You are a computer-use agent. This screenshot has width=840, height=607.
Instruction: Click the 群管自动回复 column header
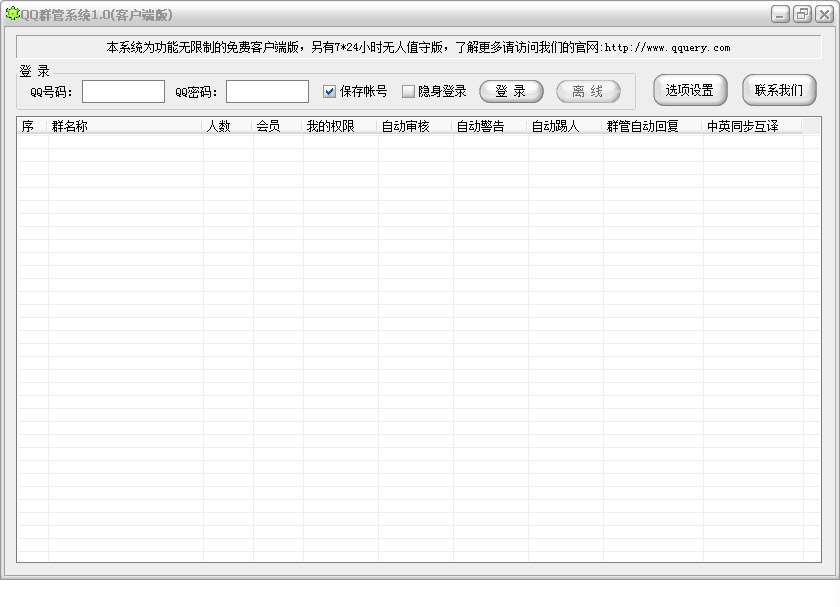(x=653, y=126)
